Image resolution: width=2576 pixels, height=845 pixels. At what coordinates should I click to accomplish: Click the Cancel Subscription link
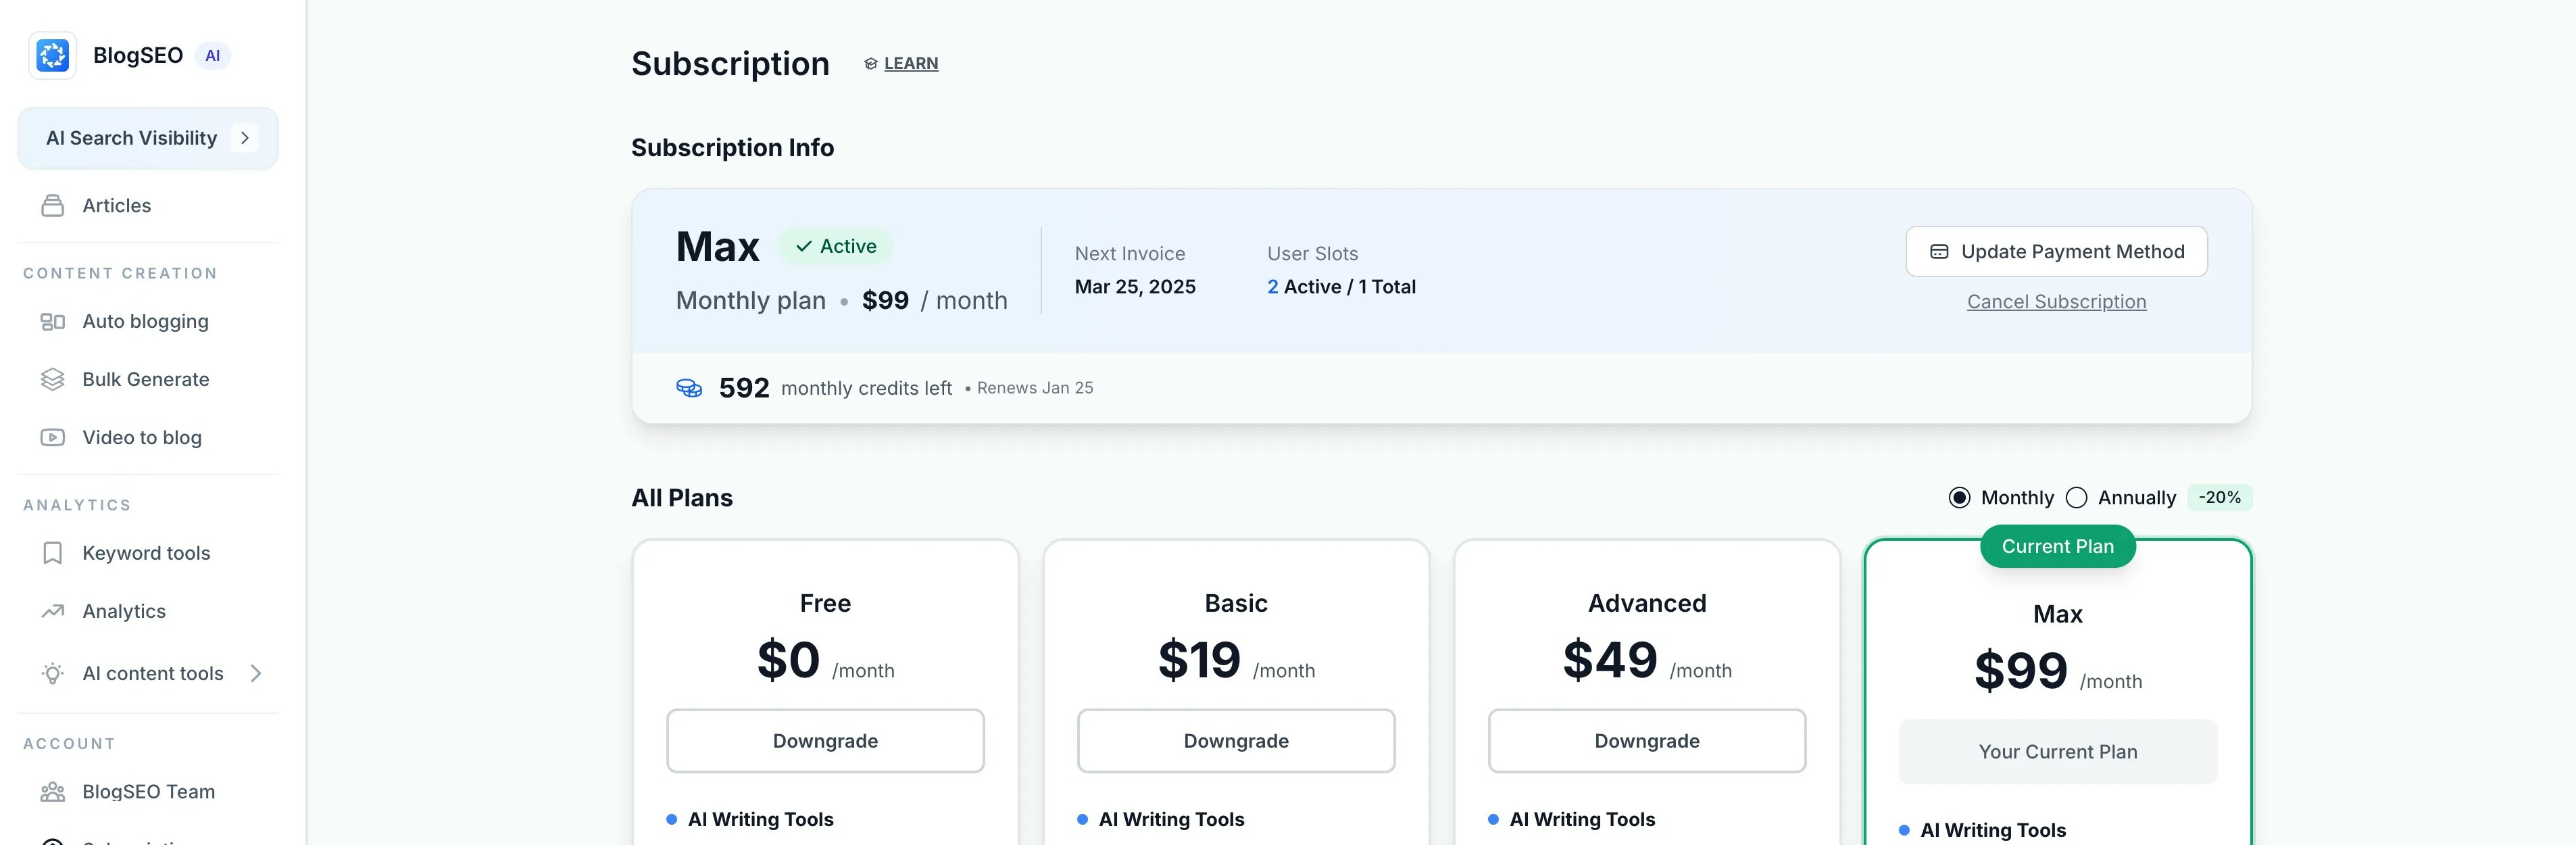[2056, 302]
